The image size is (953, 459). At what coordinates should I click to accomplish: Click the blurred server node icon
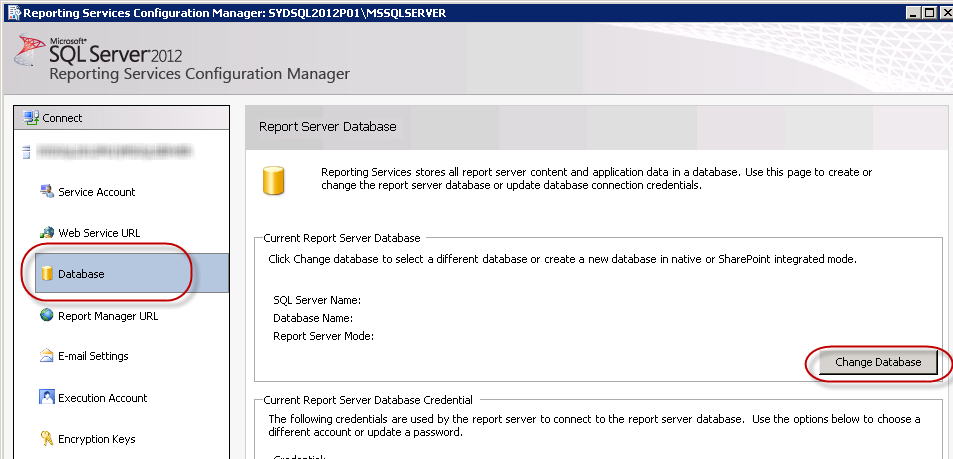(x=26, y=152)
